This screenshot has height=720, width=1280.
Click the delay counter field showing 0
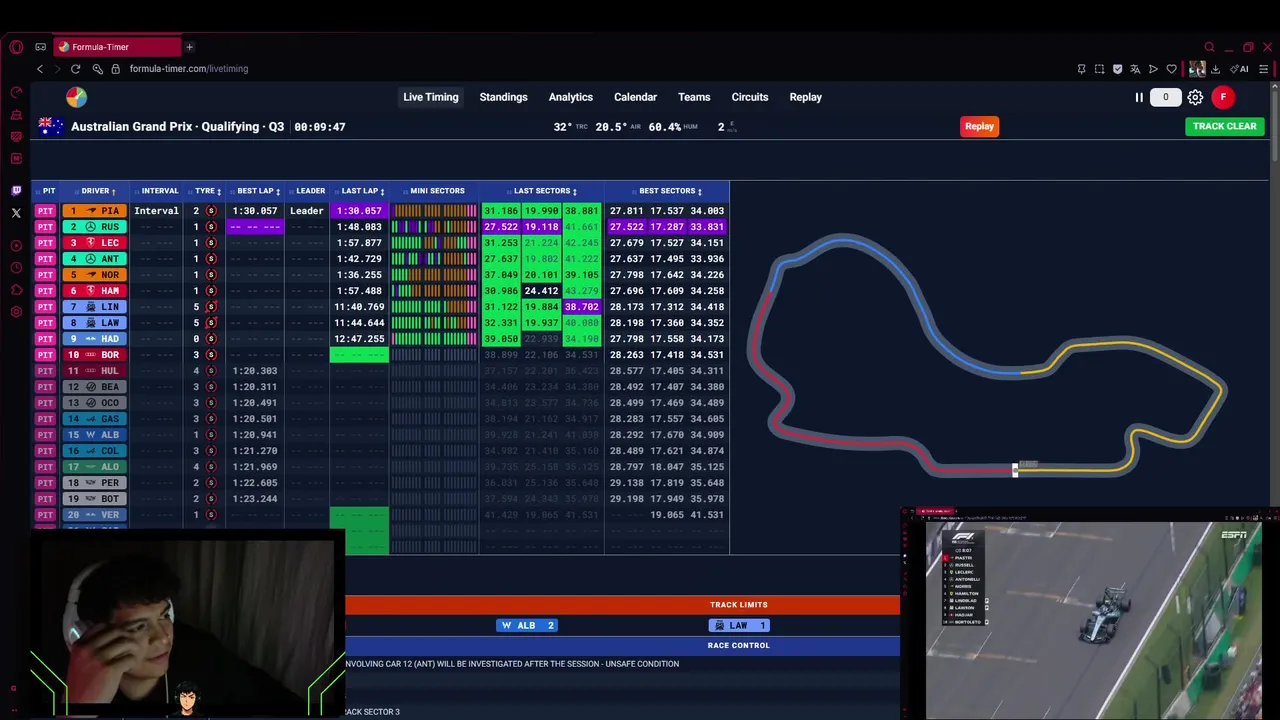1165,97
